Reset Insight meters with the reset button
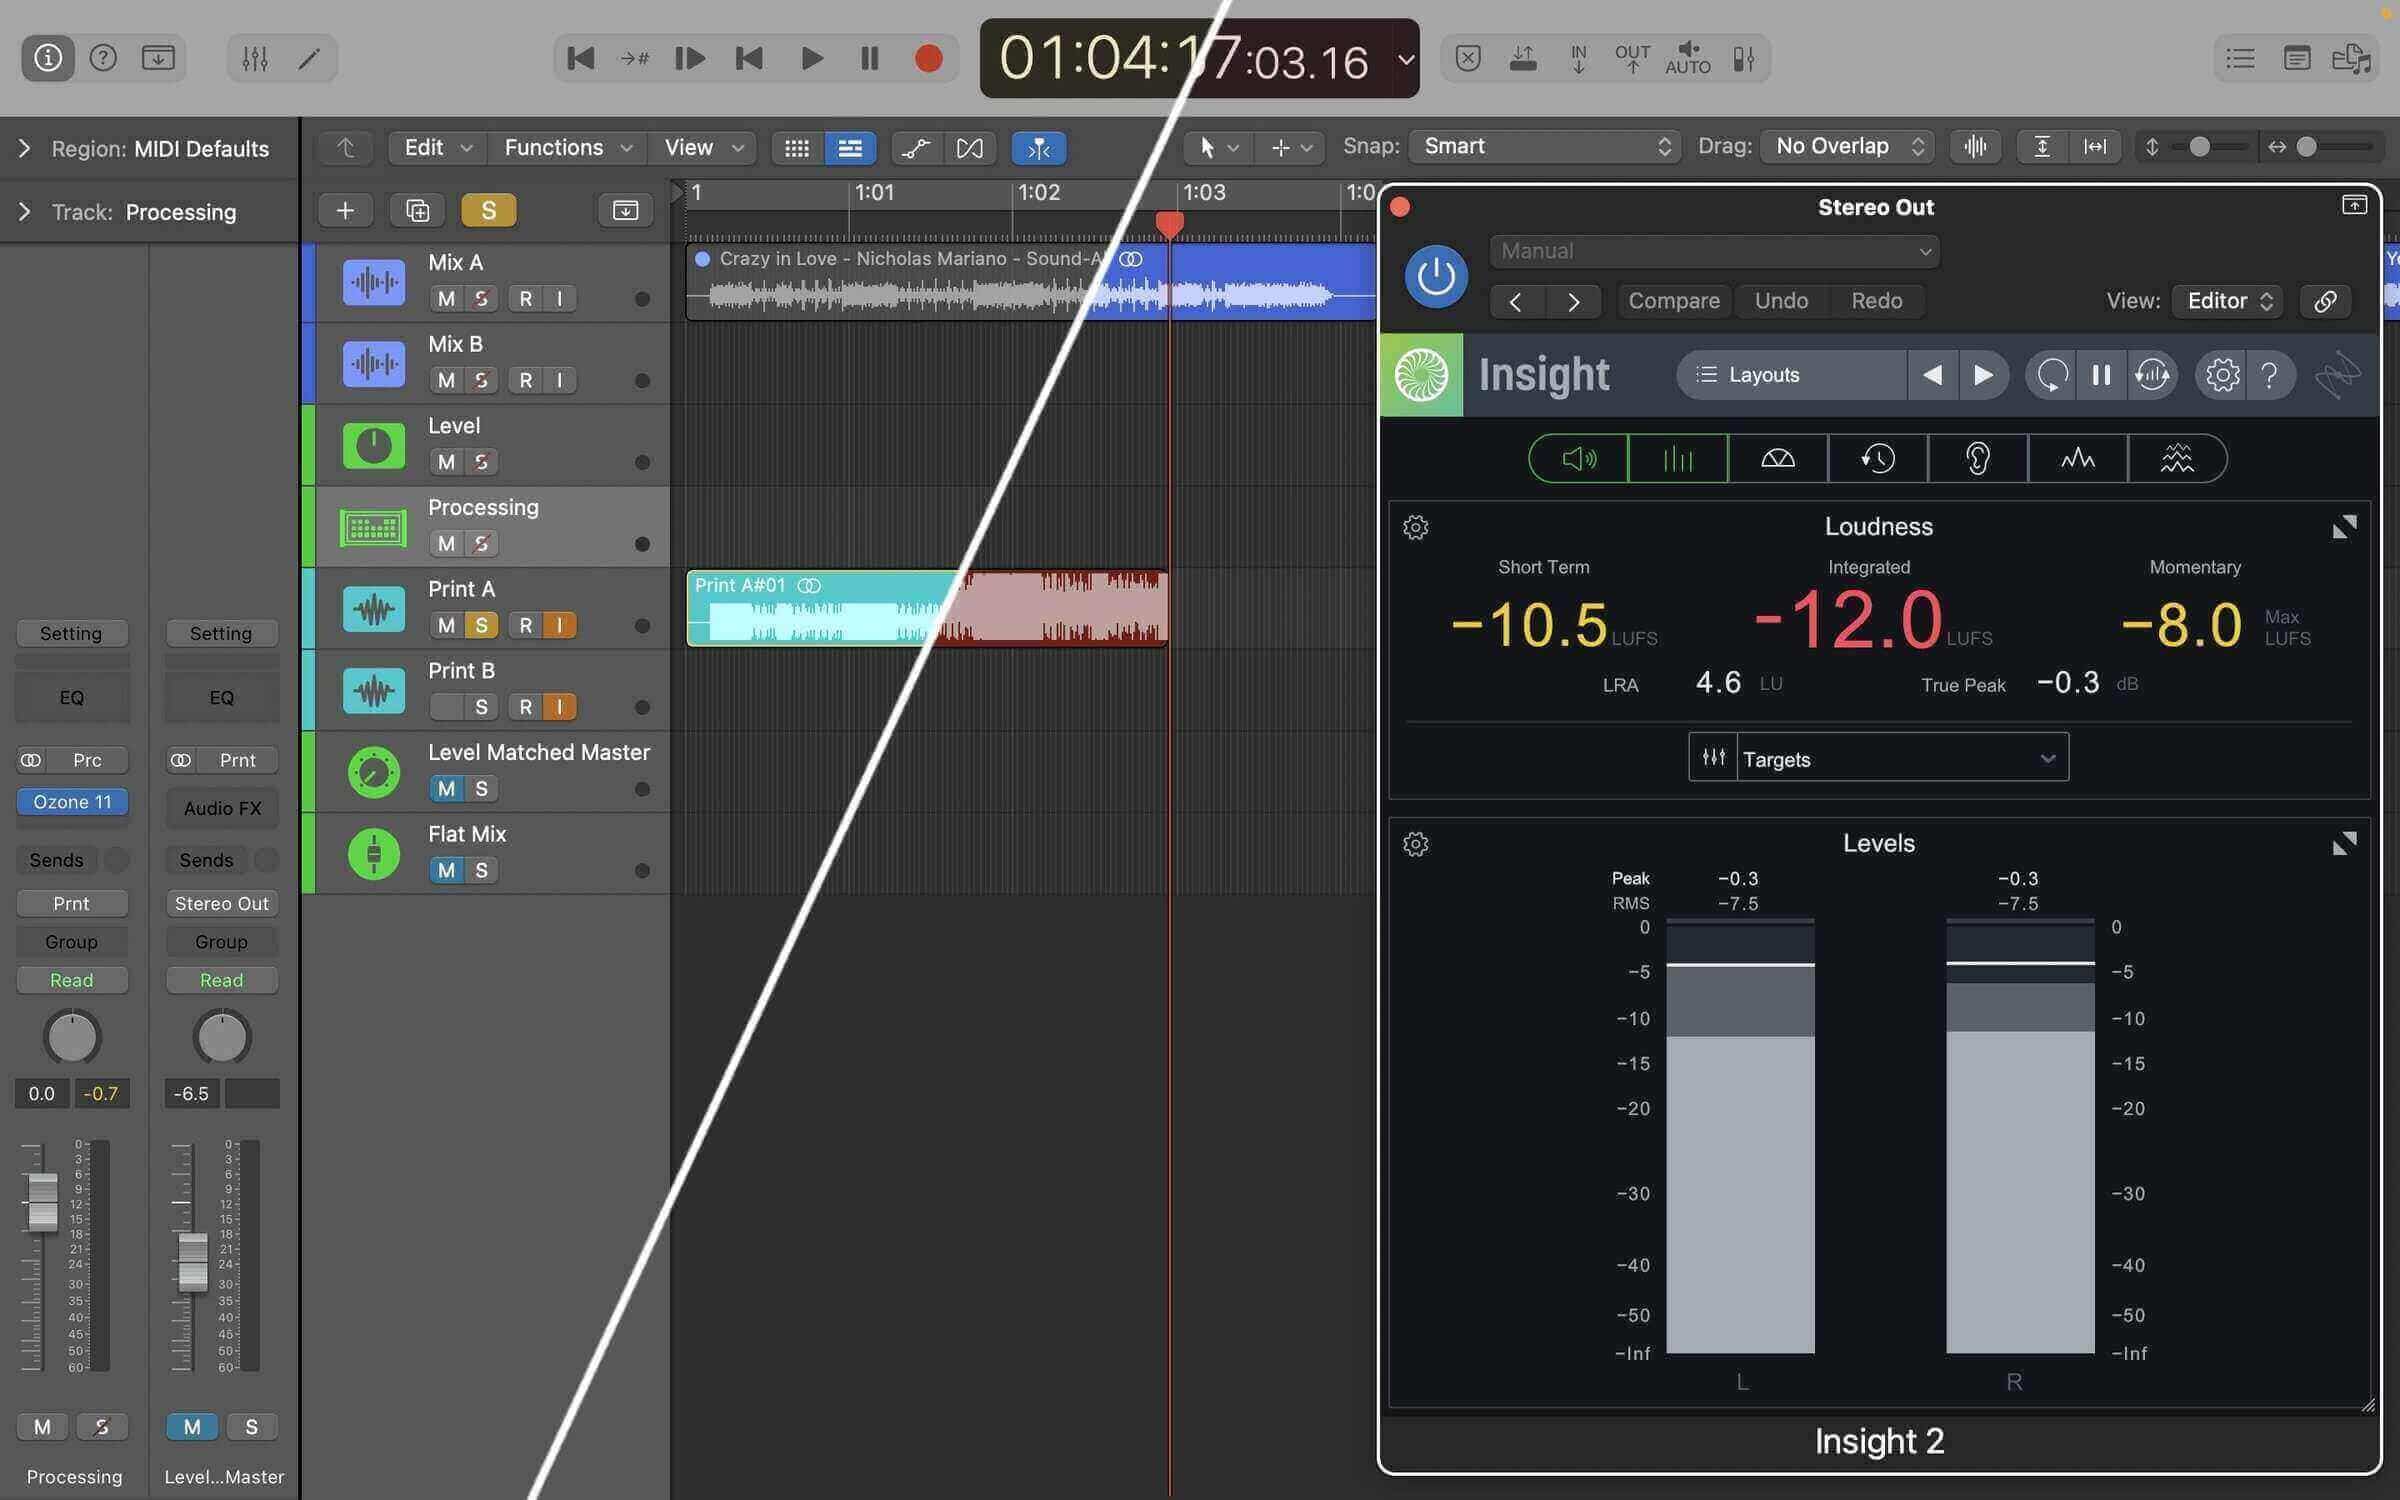2400x1500 pixels. click(2051, 375)
